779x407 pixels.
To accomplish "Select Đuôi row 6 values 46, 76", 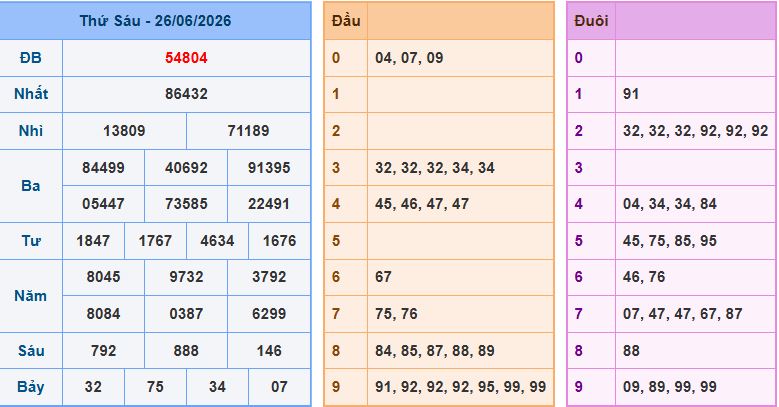I will pos(644,277).
